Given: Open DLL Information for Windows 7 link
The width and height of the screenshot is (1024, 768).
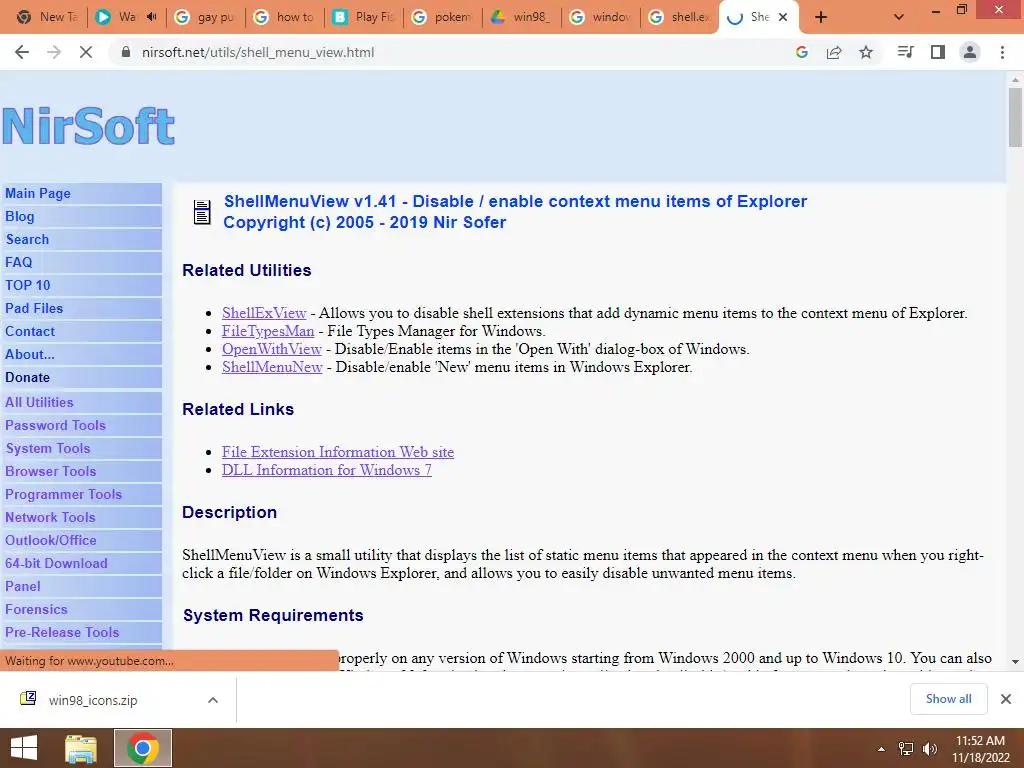Looking at the screenshot, I should [x=327, y=470].
